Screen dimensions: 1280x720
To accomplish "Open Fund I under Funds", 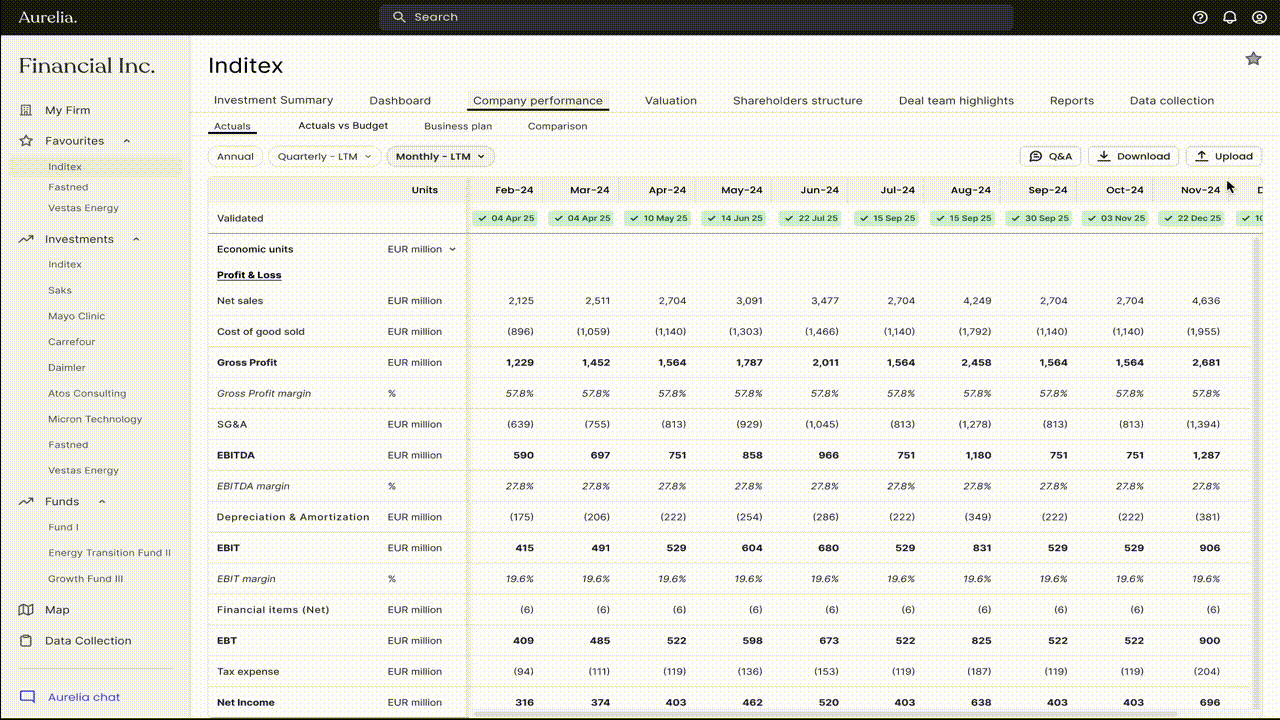I will 63,527.
